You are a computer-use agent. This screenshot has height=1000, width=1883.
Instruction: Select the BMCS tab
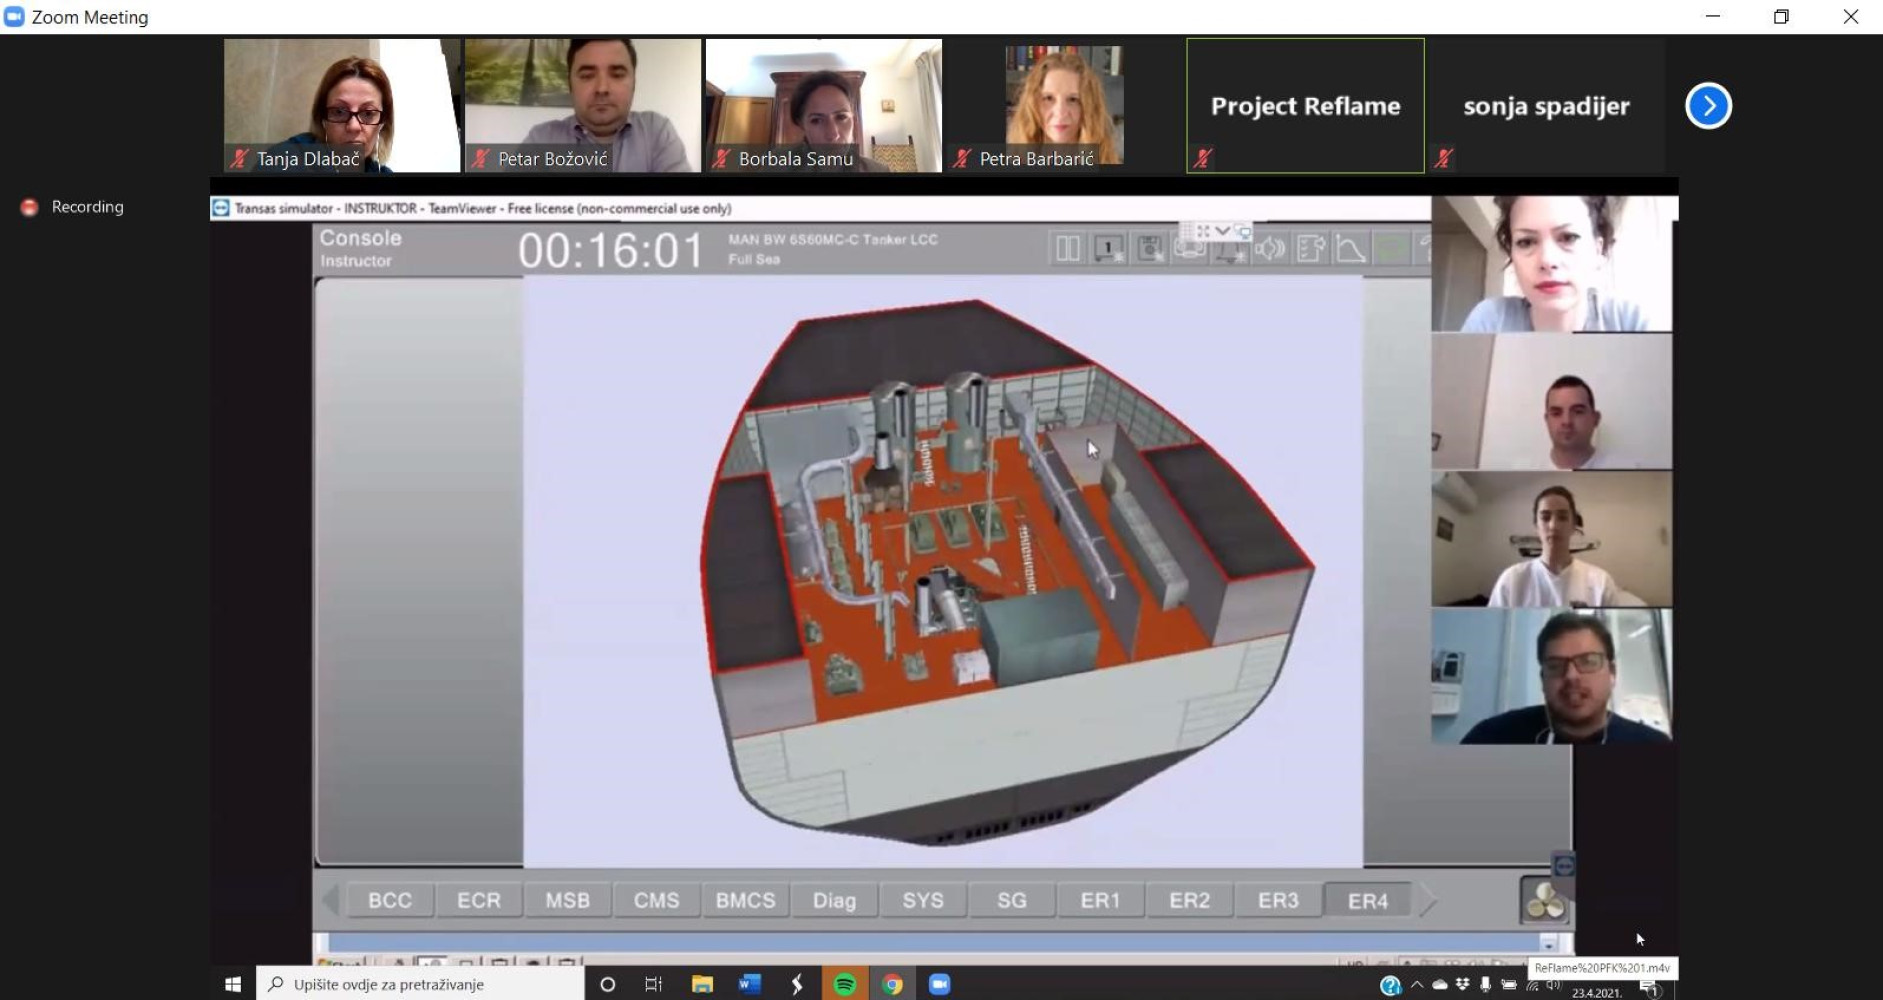coord(745,900)
